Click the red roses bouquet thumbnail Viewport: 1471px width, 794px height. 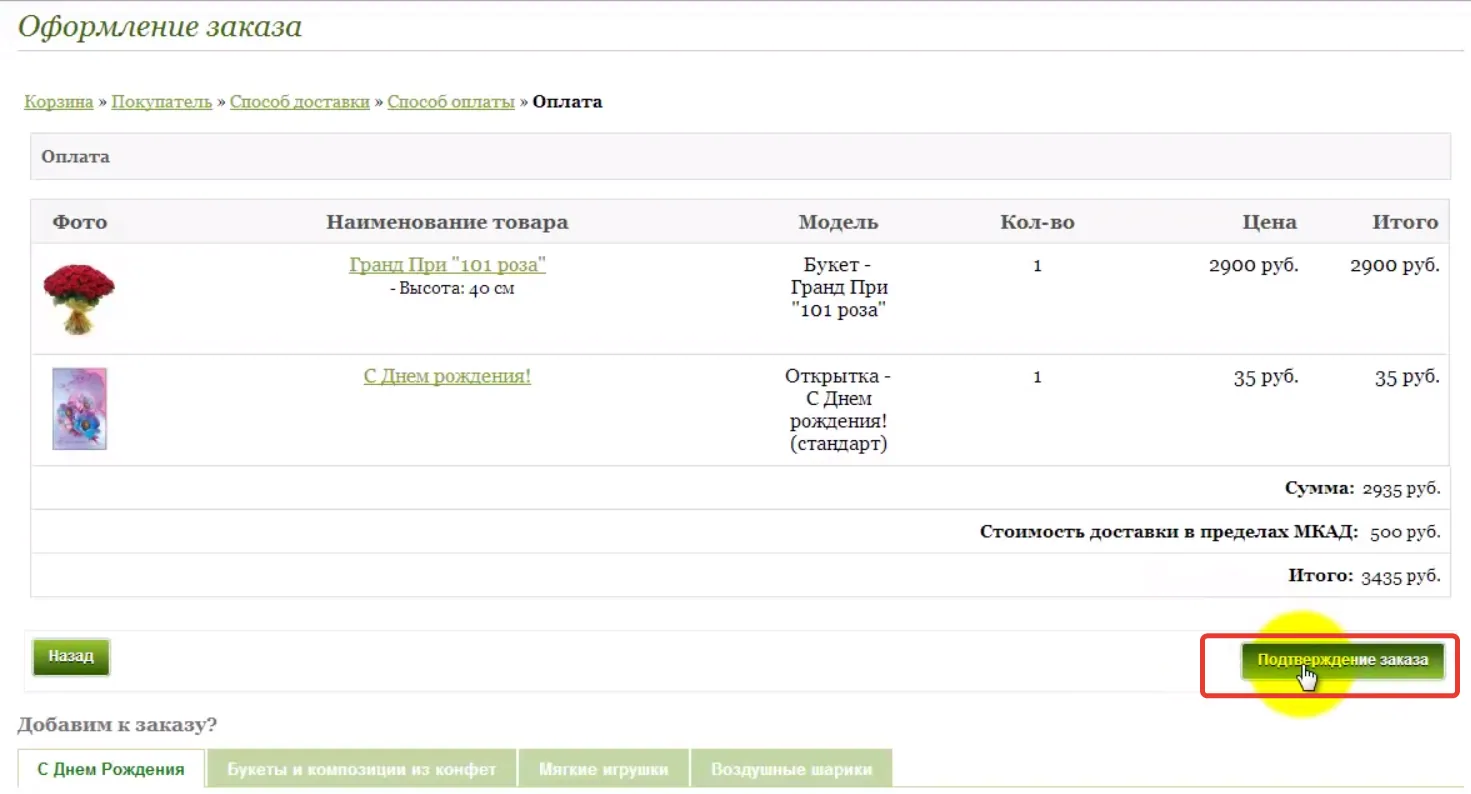click(79, 299)
